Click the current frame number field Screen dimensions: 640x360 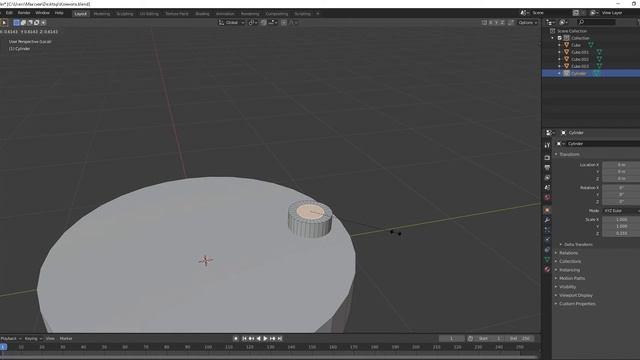pos(451,338)
